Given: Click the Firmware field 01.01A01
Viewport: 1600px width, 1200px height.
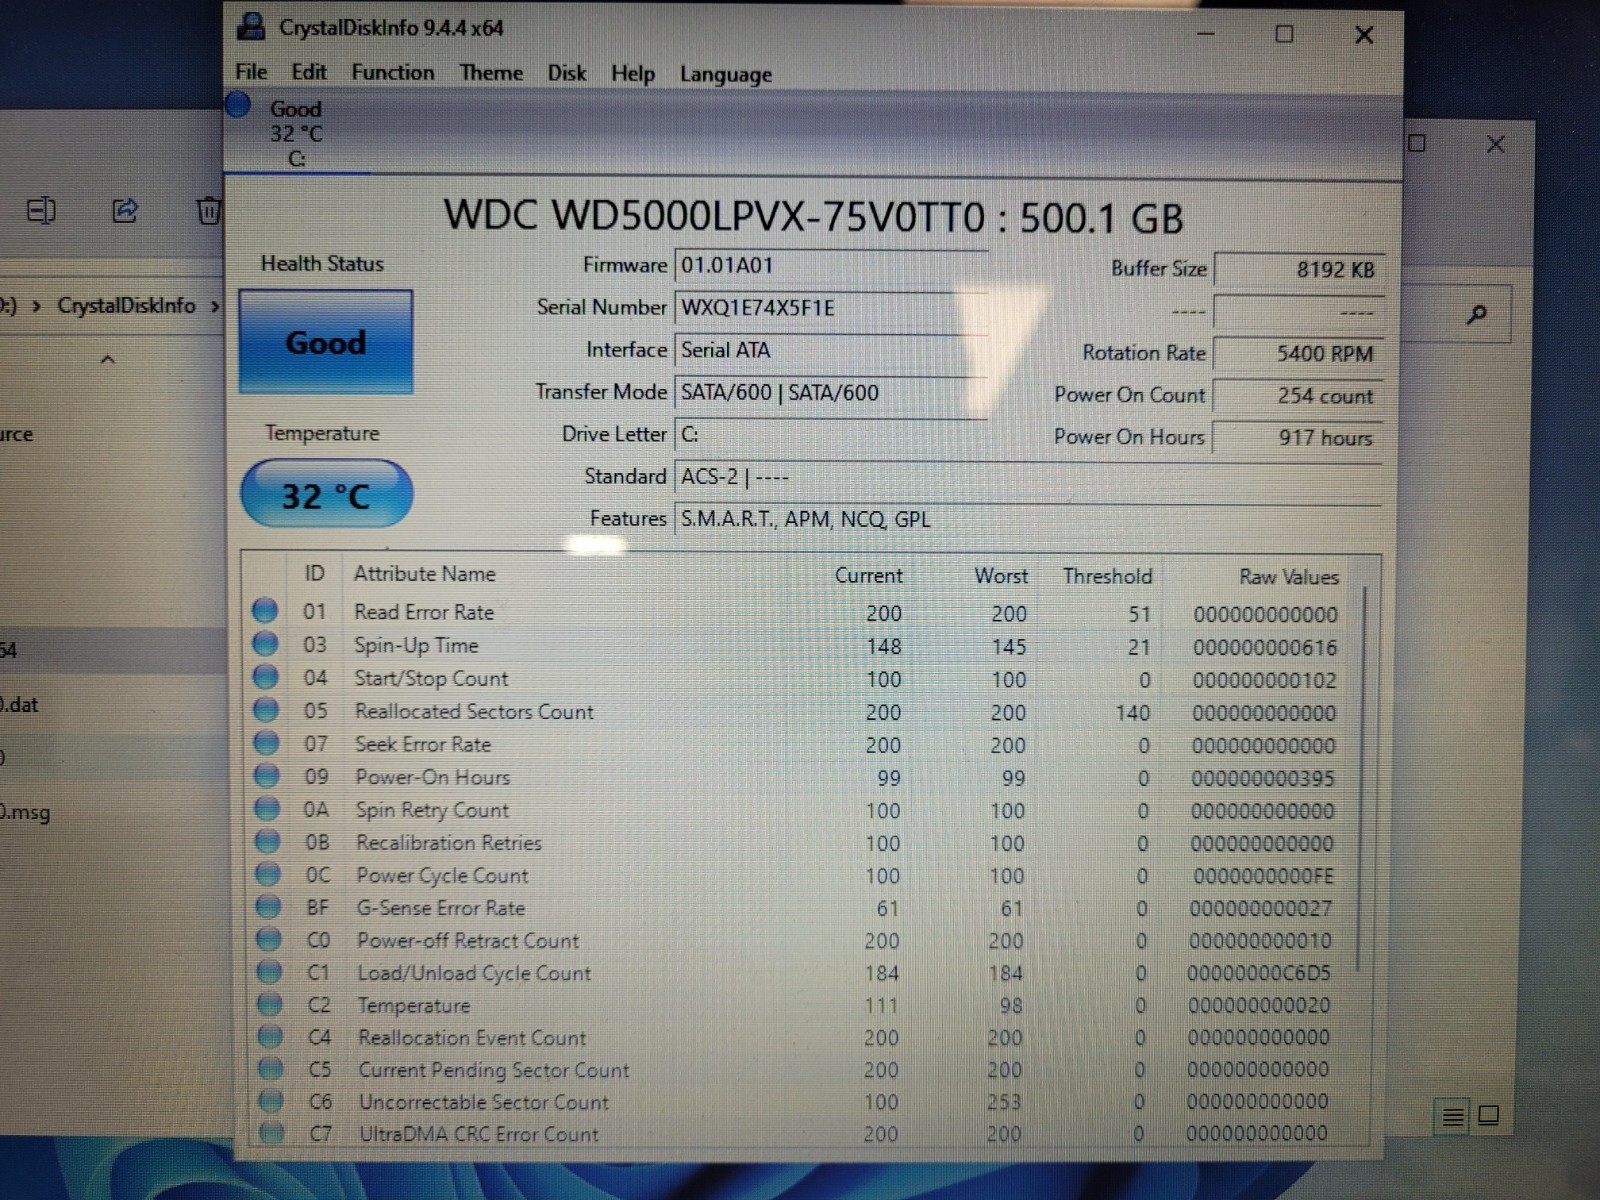Looking at the screenshot, I should [831, 265].
